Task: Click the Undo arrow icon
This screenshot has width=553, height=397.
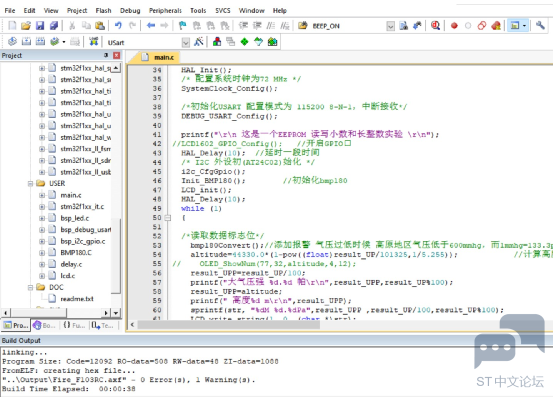Action: [118, 25]
